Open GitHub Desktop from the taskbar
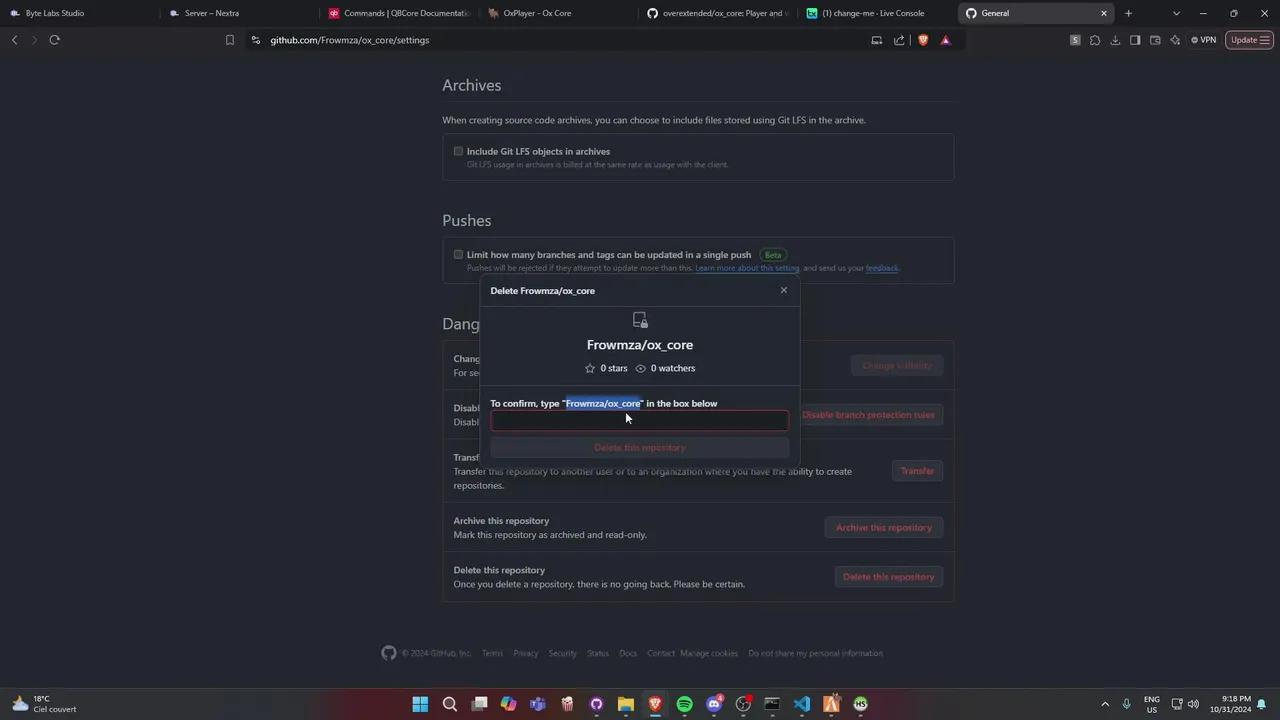 pos(597,704)
